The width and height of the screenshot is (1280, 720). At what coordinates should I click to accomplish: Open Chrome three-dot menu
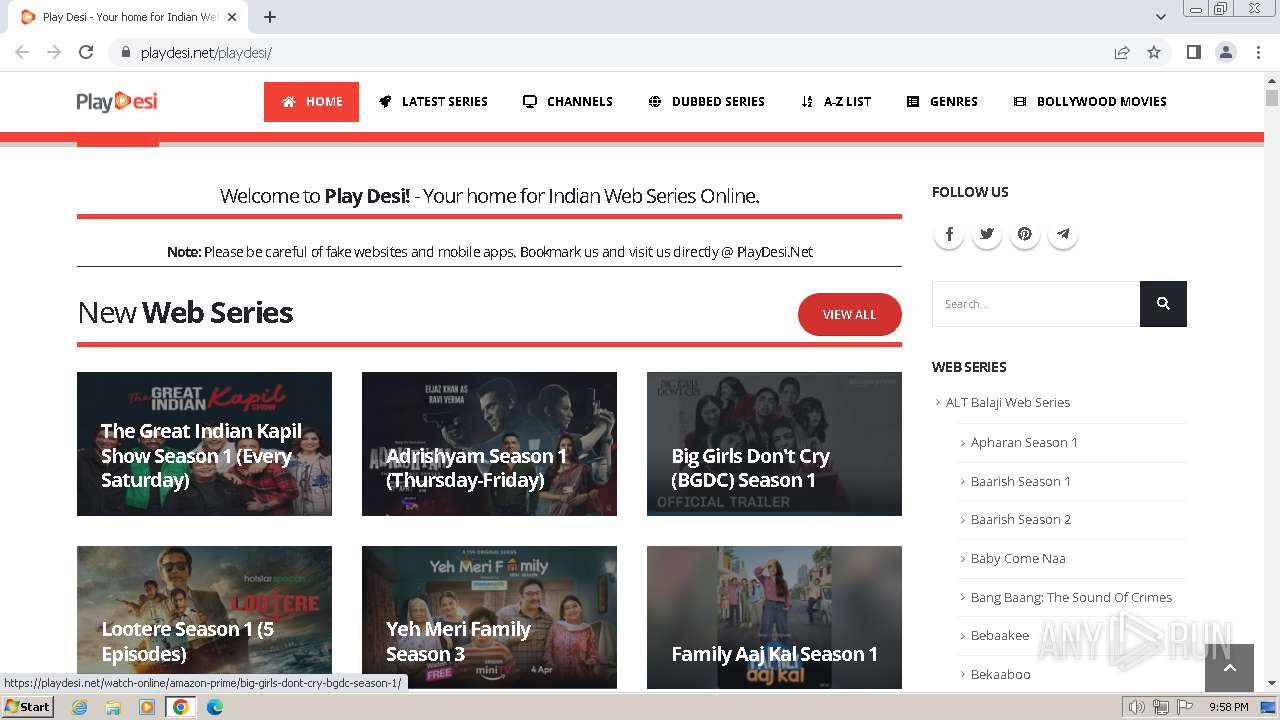1257,52
